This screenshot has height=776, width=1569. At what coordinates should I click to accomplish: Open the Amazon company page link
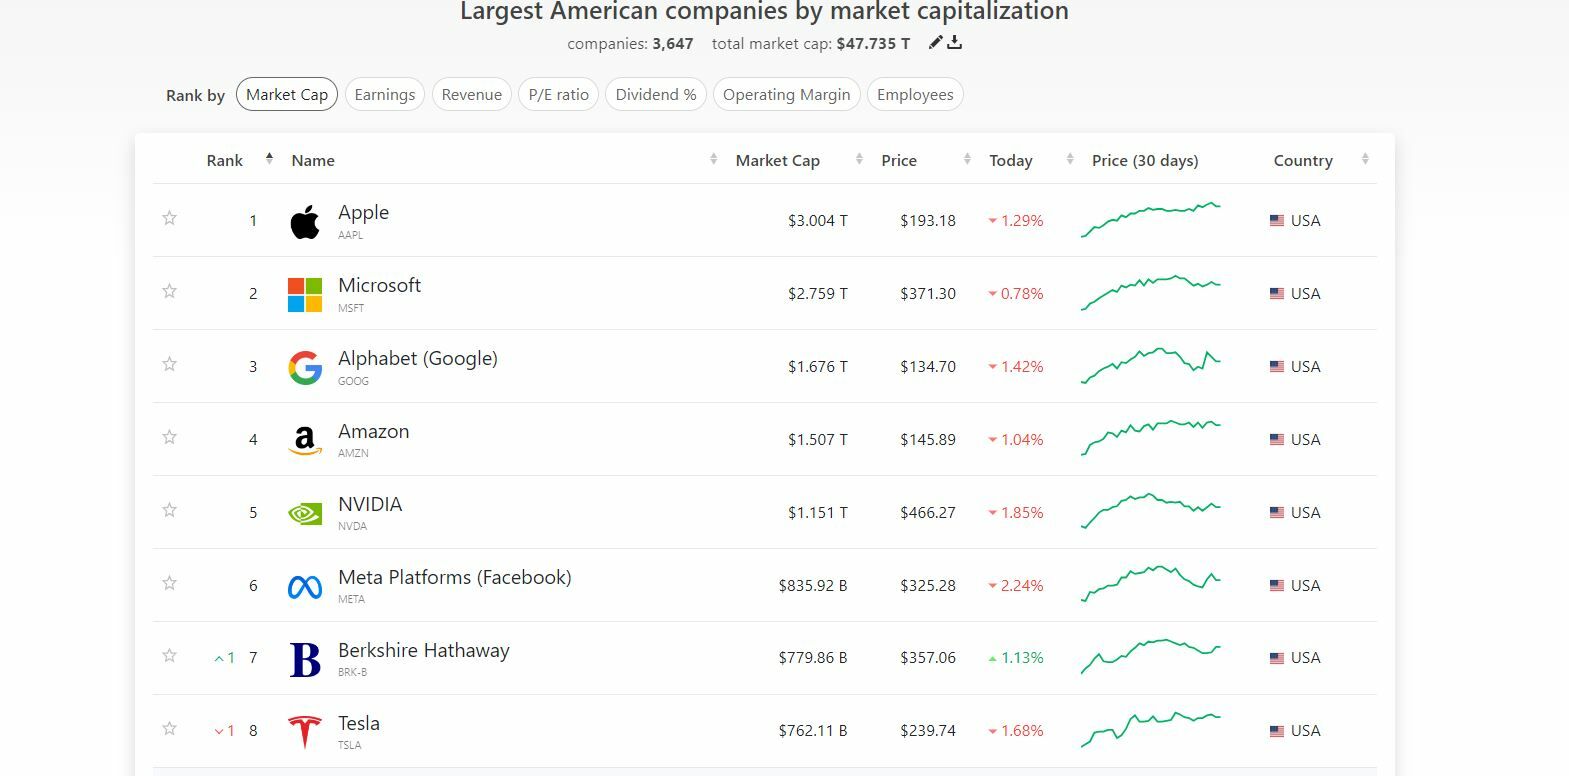(x=373, y=432)
